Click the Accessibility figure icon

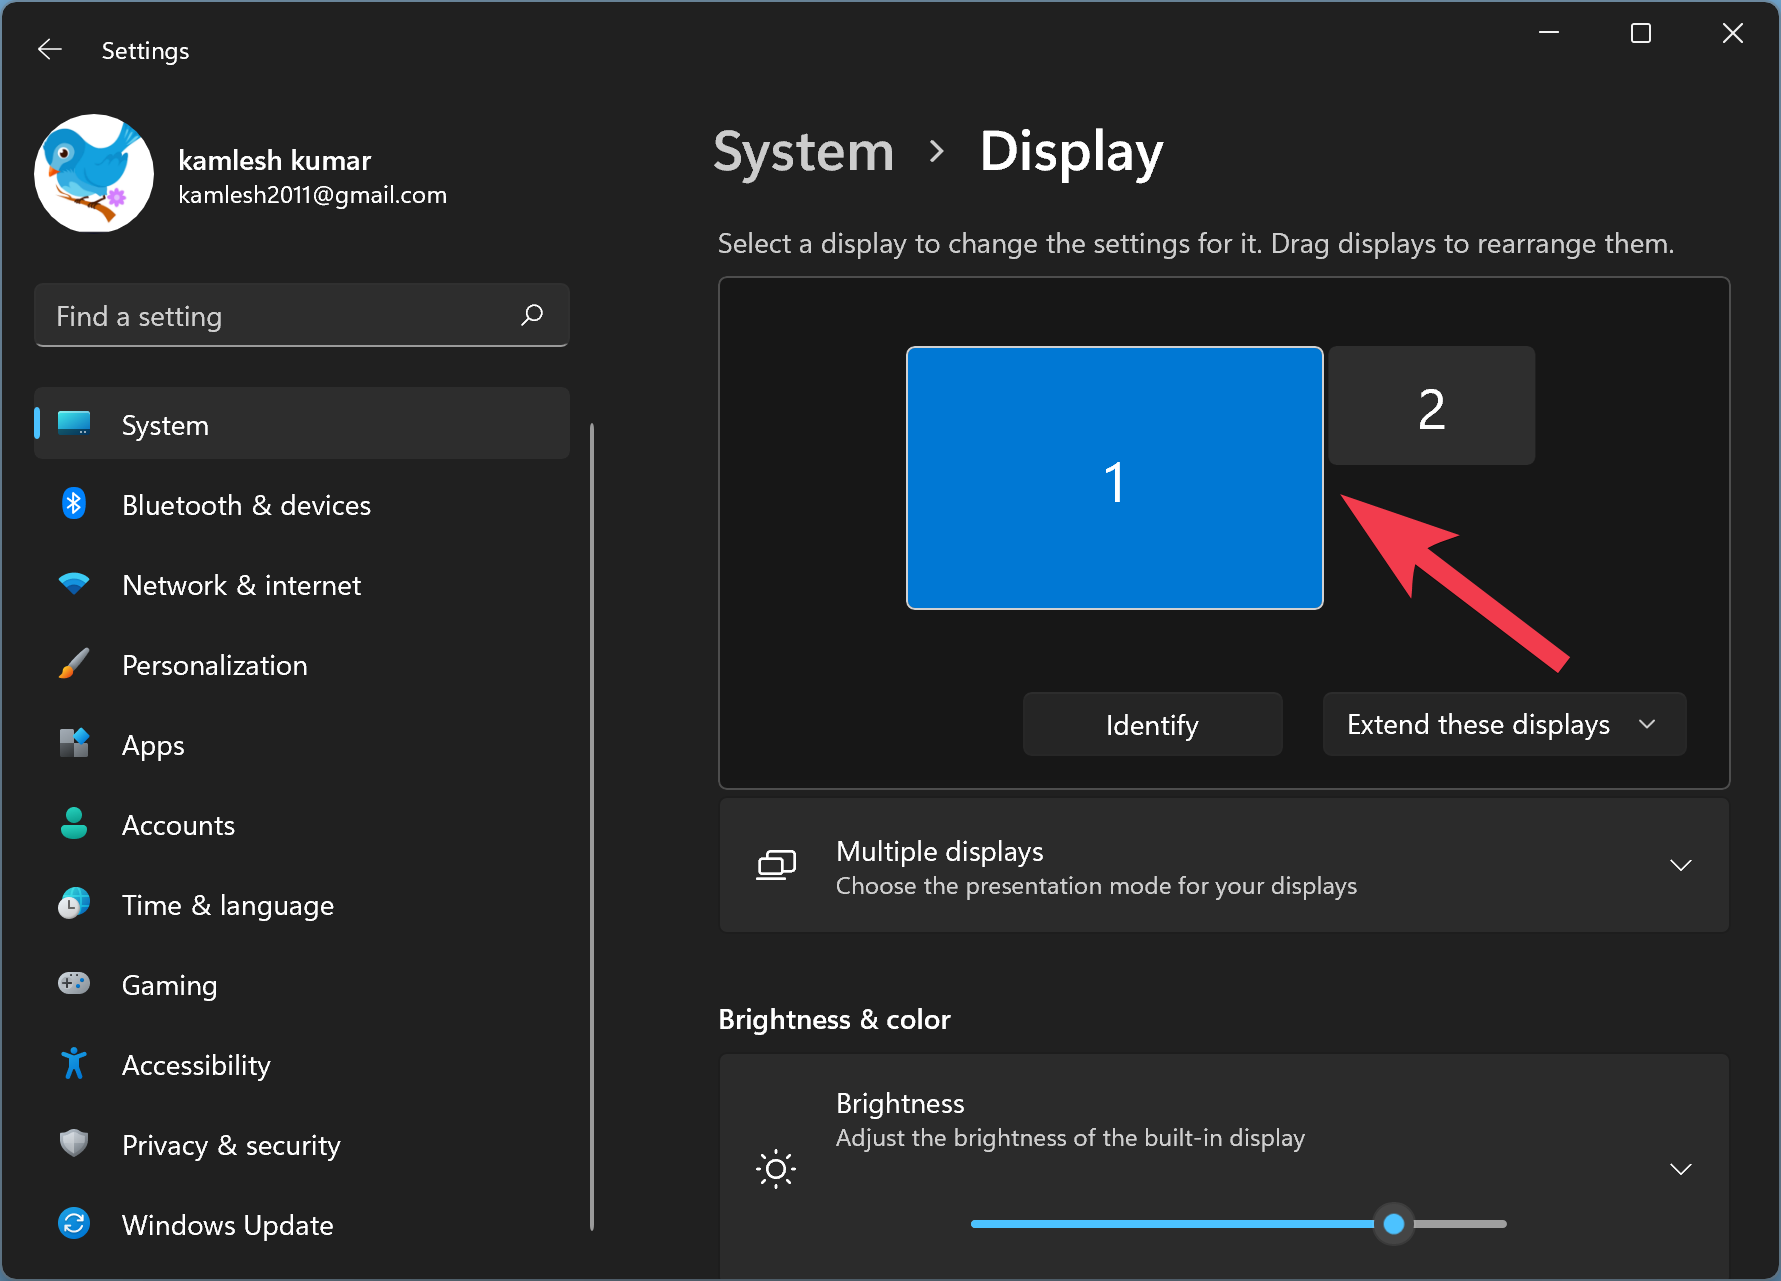[74, 1064]
